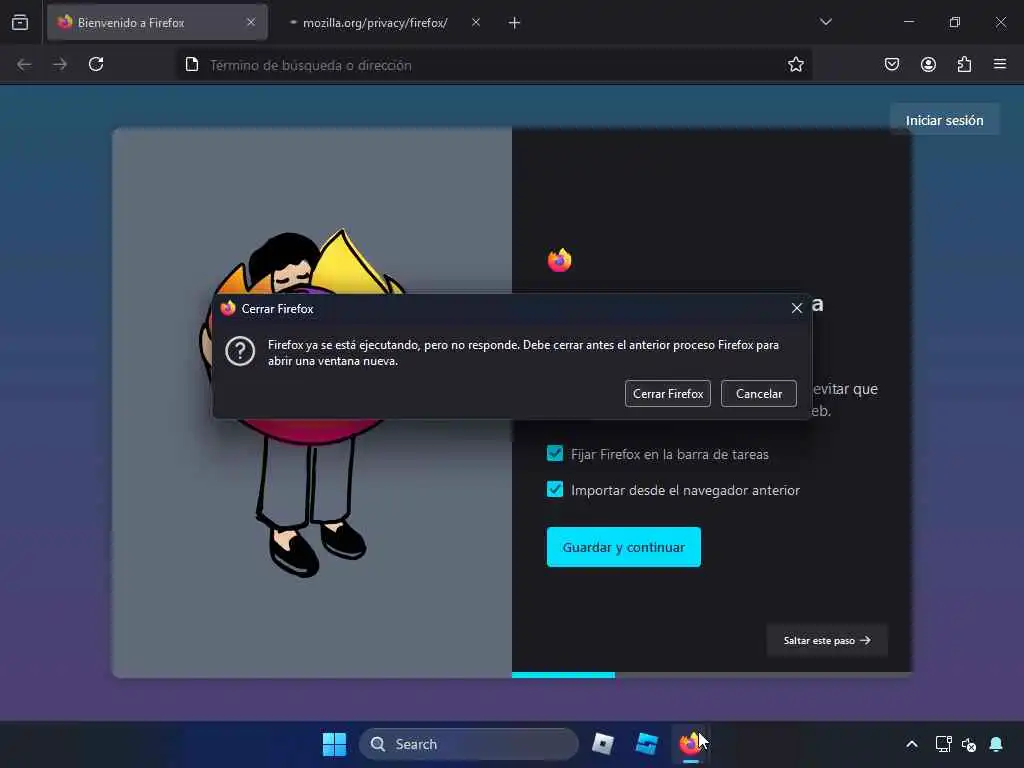Uncheck Fijar Firefox en la barra de tareas

point(554,453)
